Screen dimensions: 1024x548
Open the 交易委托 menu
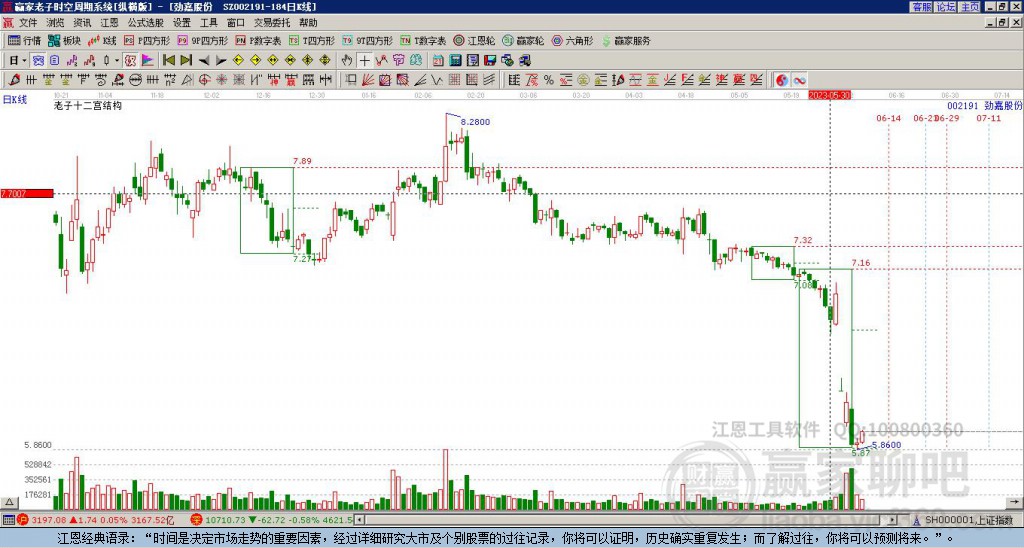click(272, 23)
